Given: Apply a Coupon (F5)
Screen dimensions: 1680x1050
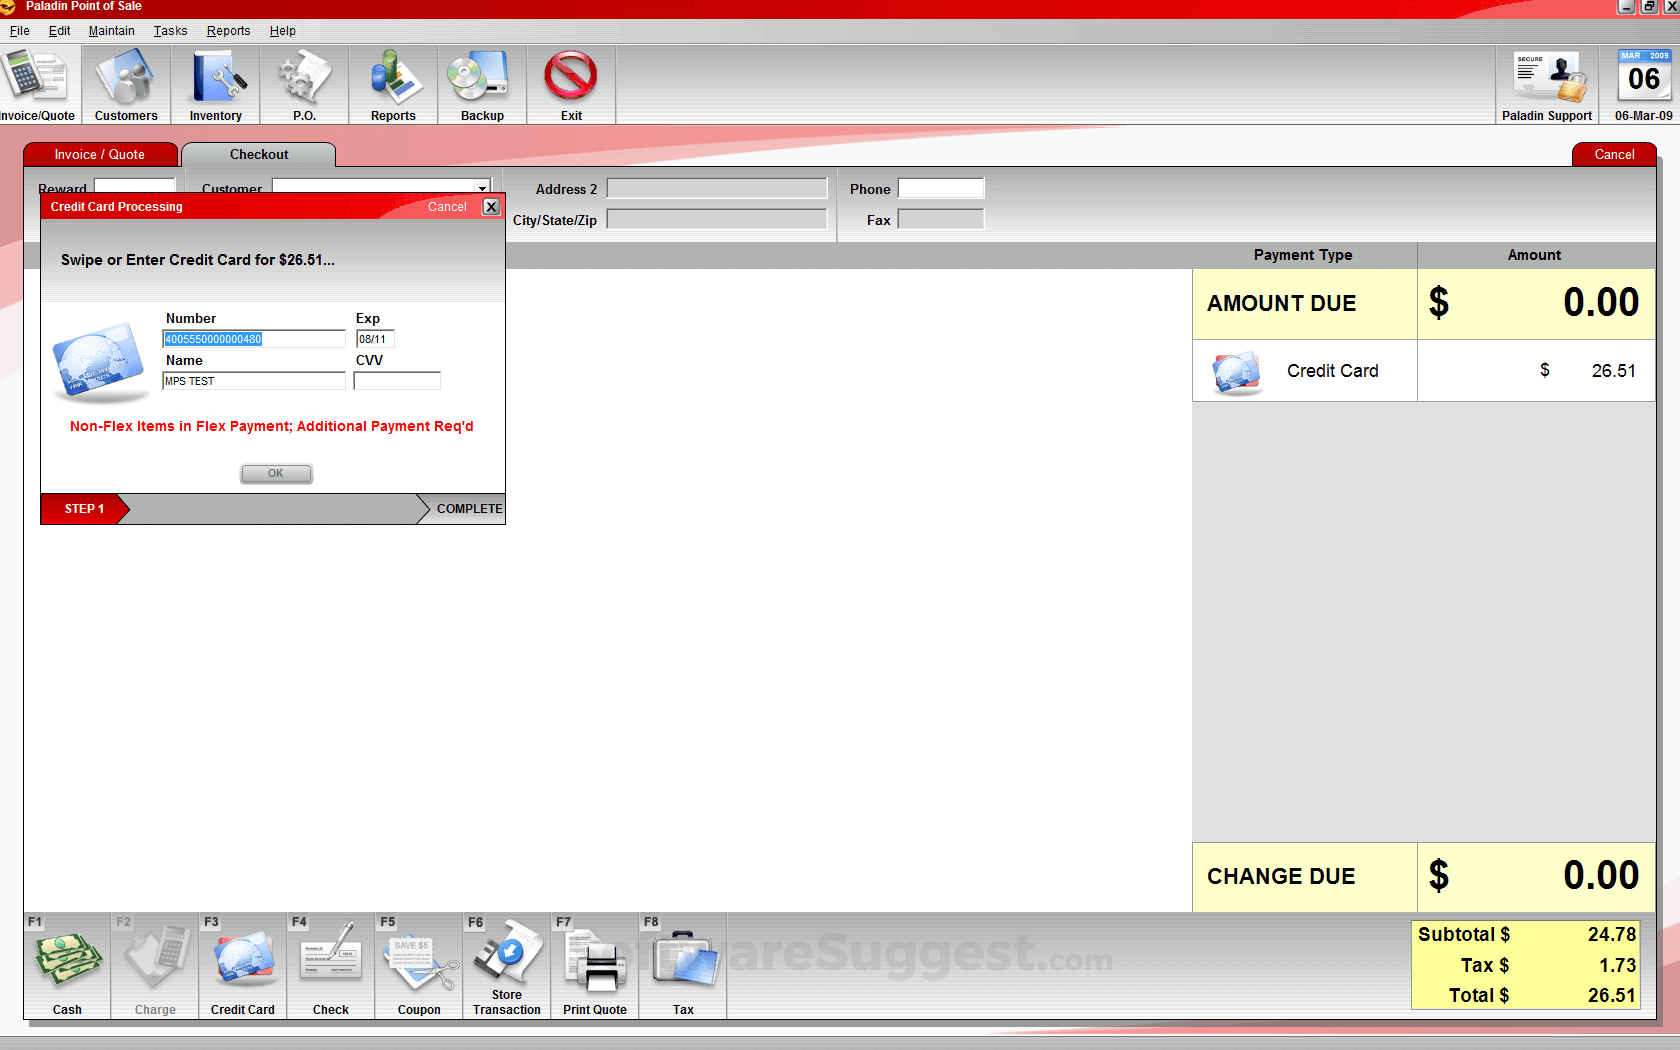Looking at the screenshot, I should tap(418, 965).
